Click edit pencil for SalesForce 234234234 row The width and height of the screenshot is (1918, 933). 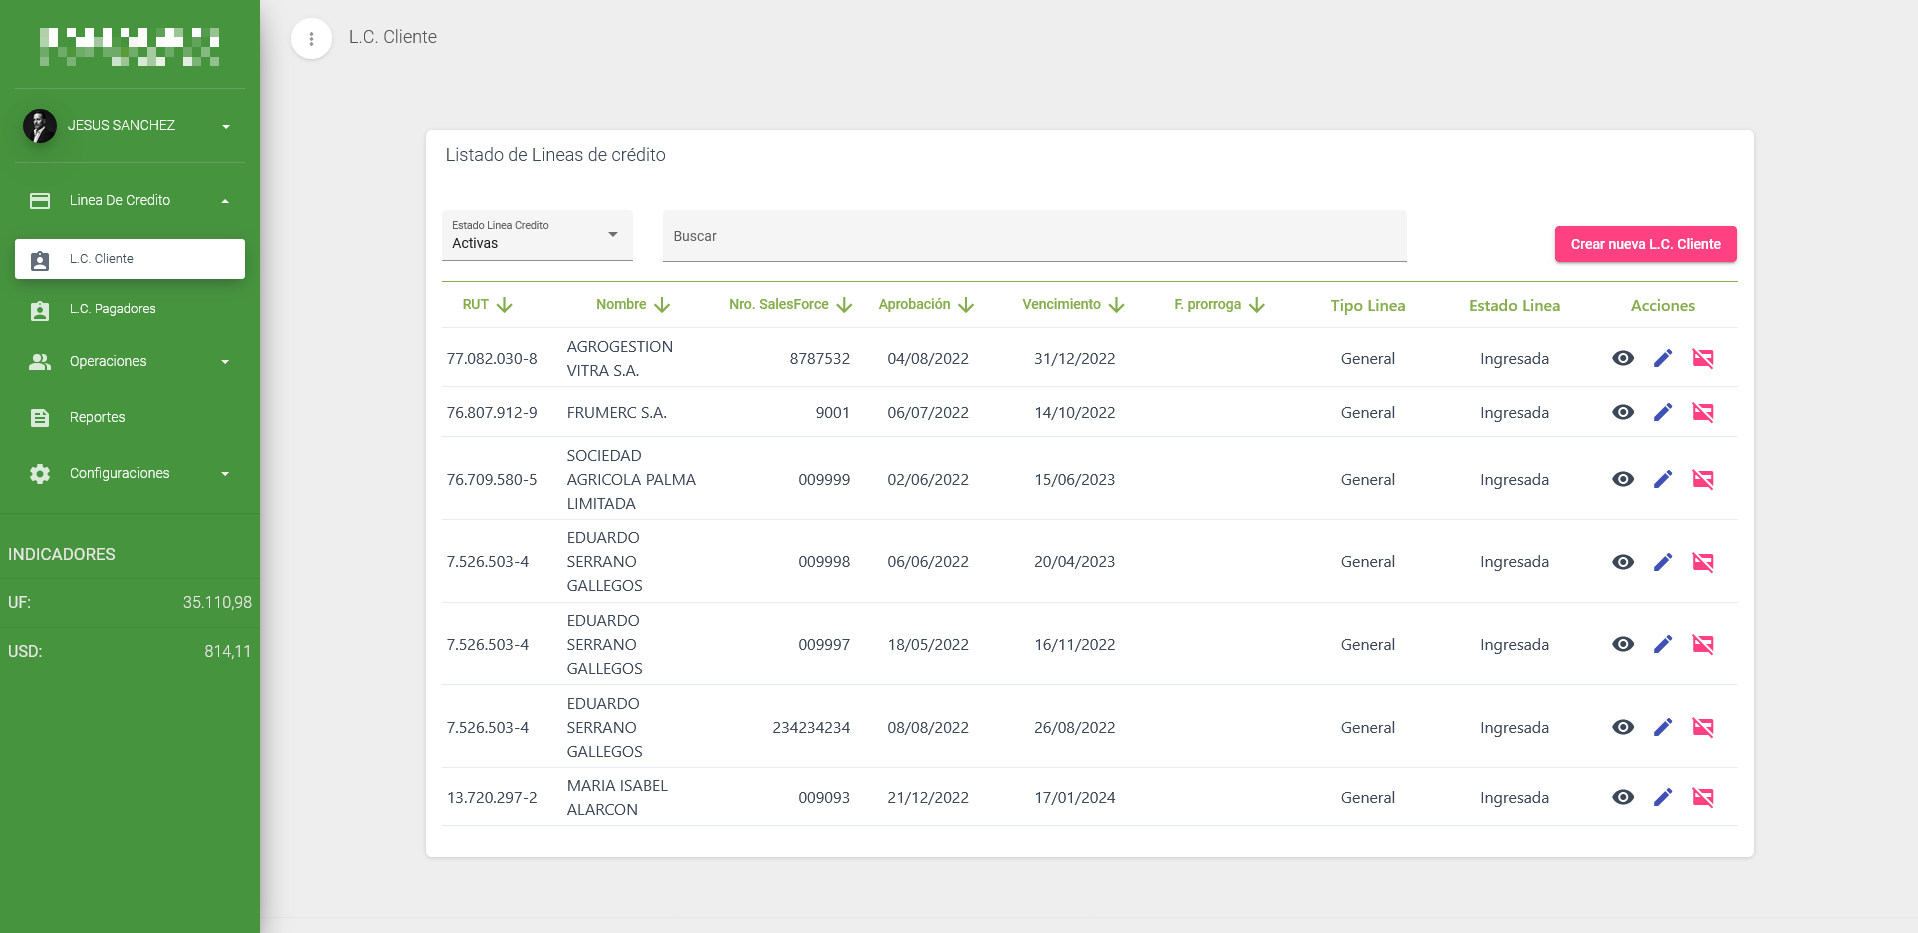tap(1662, 728)
